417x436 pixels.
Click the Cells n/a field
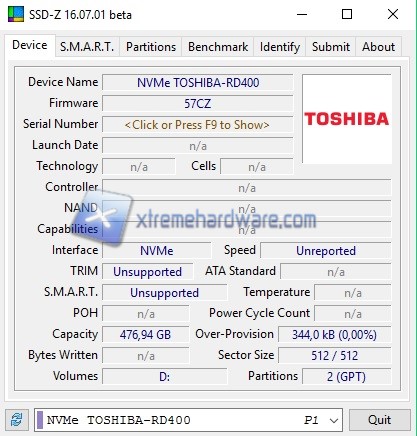point(257,167)
